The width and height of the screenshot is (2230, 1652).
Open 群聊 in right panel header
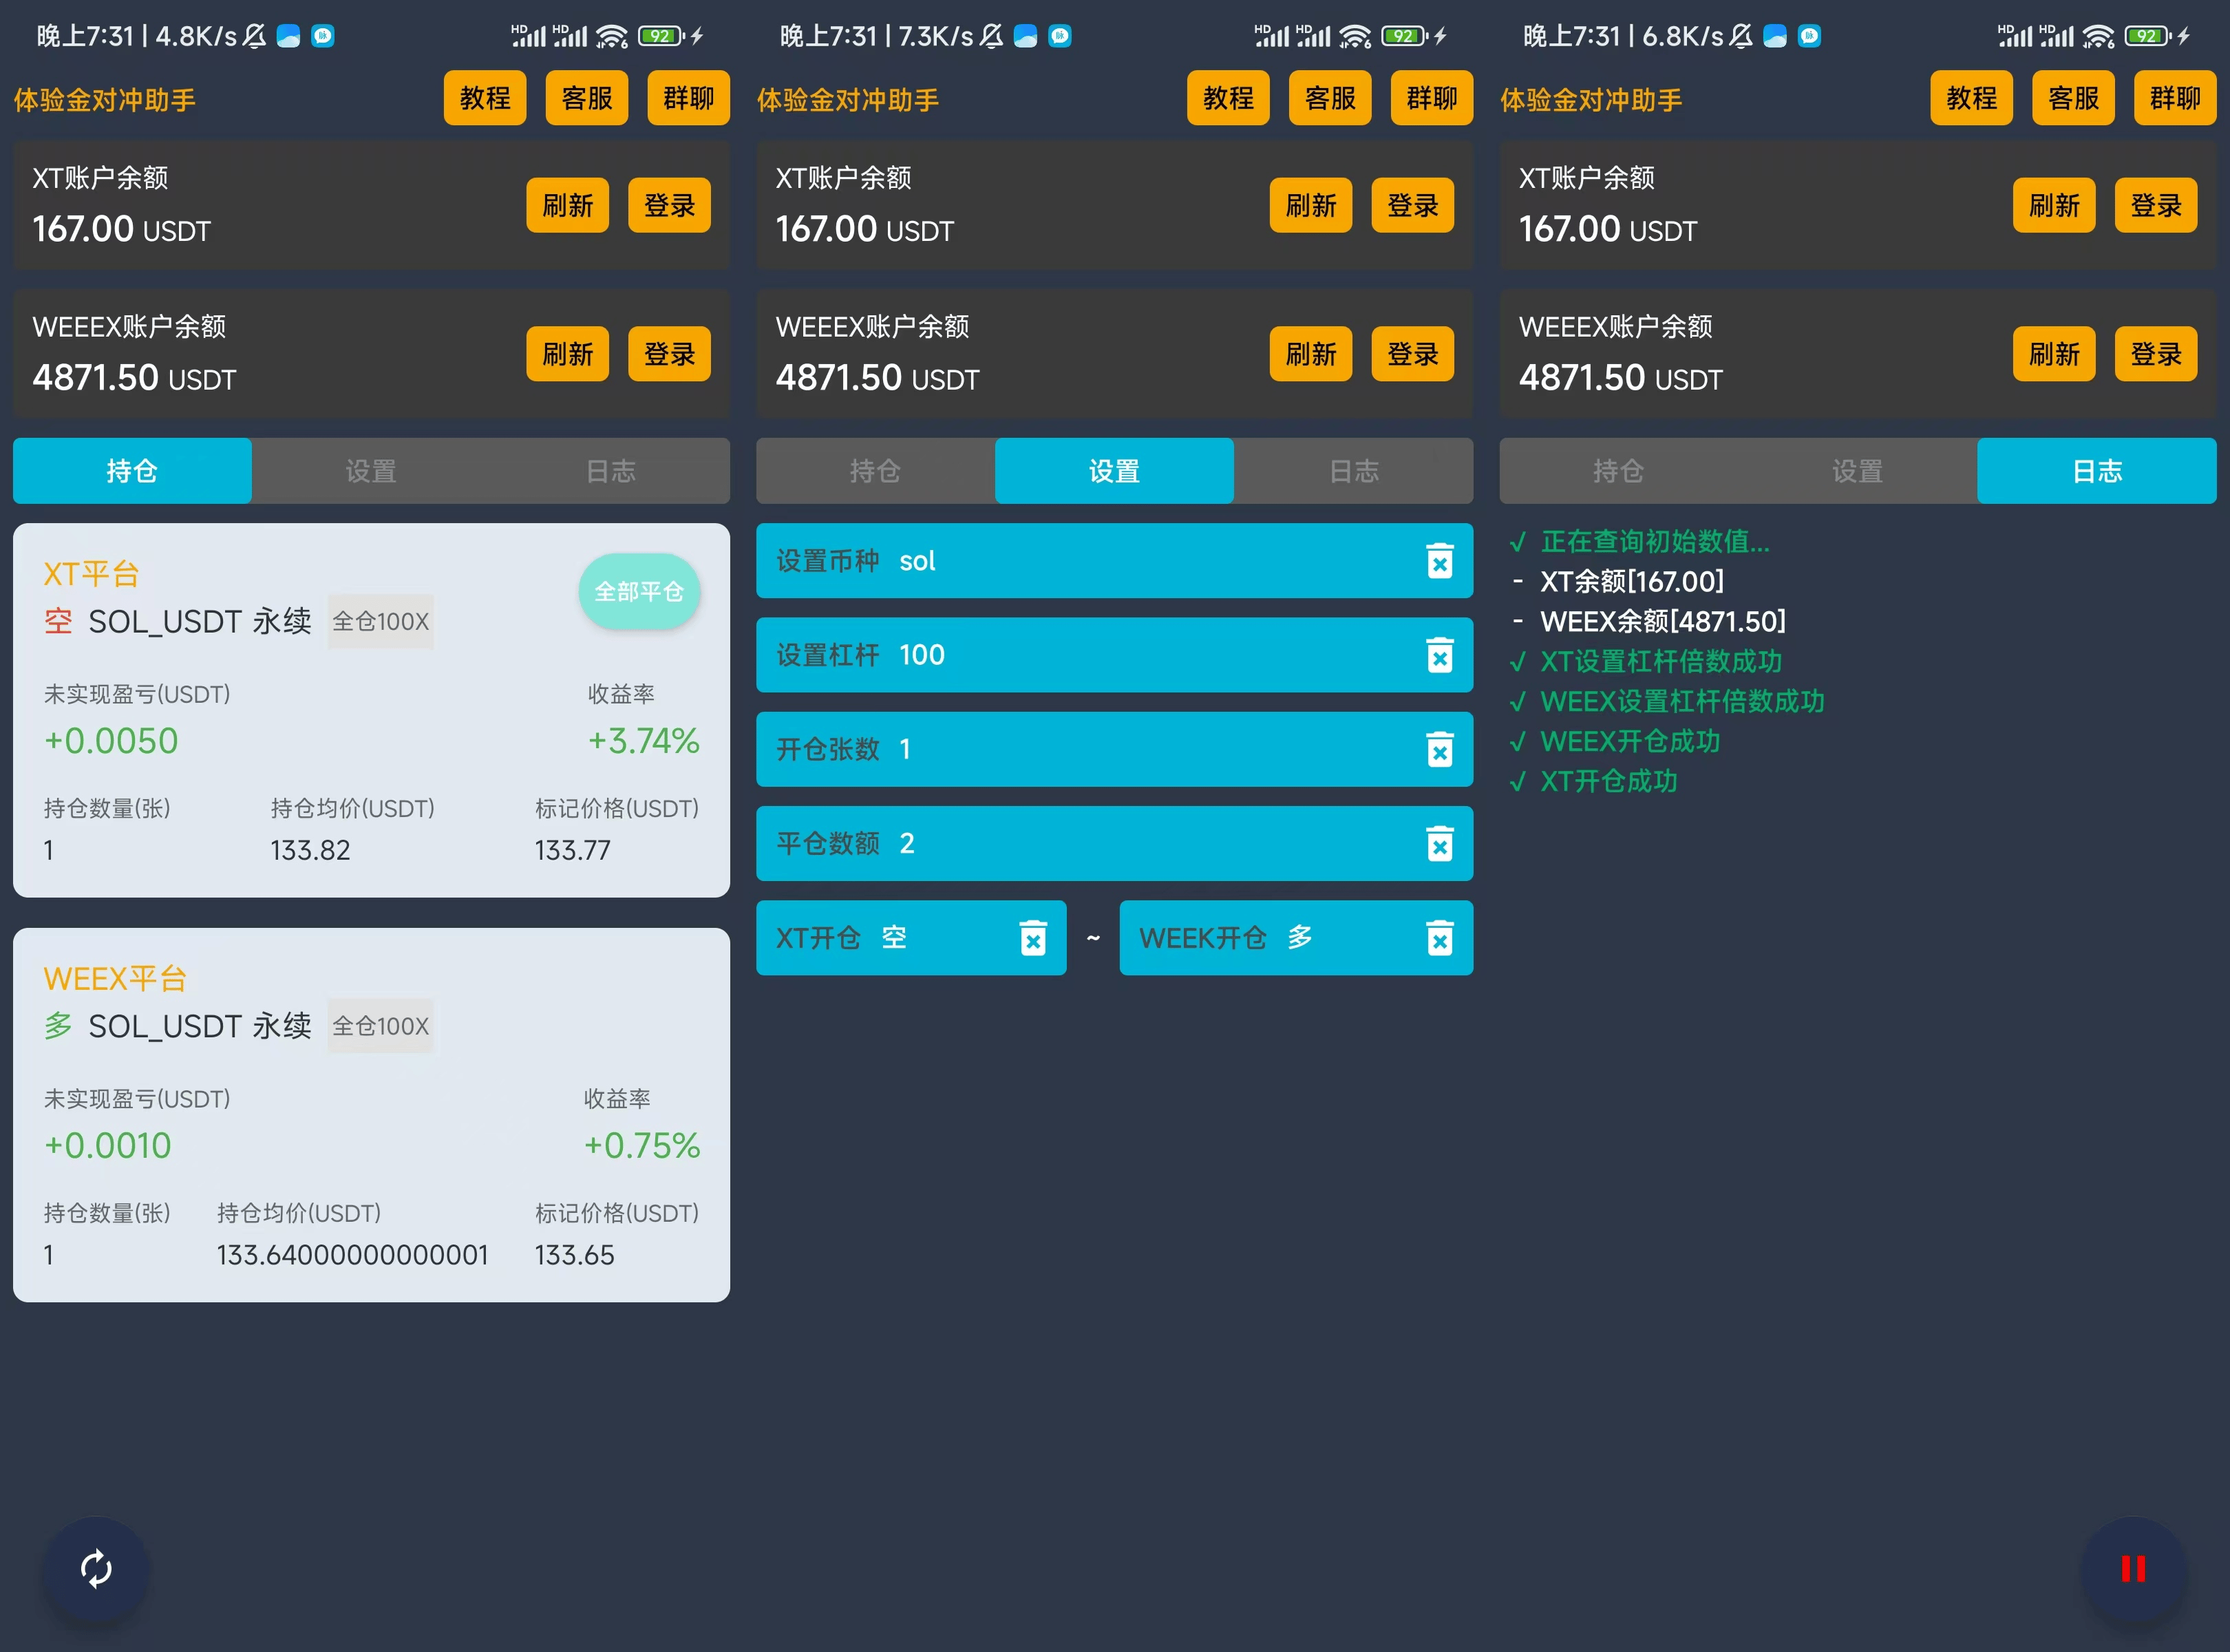(x=2174, y=98)
